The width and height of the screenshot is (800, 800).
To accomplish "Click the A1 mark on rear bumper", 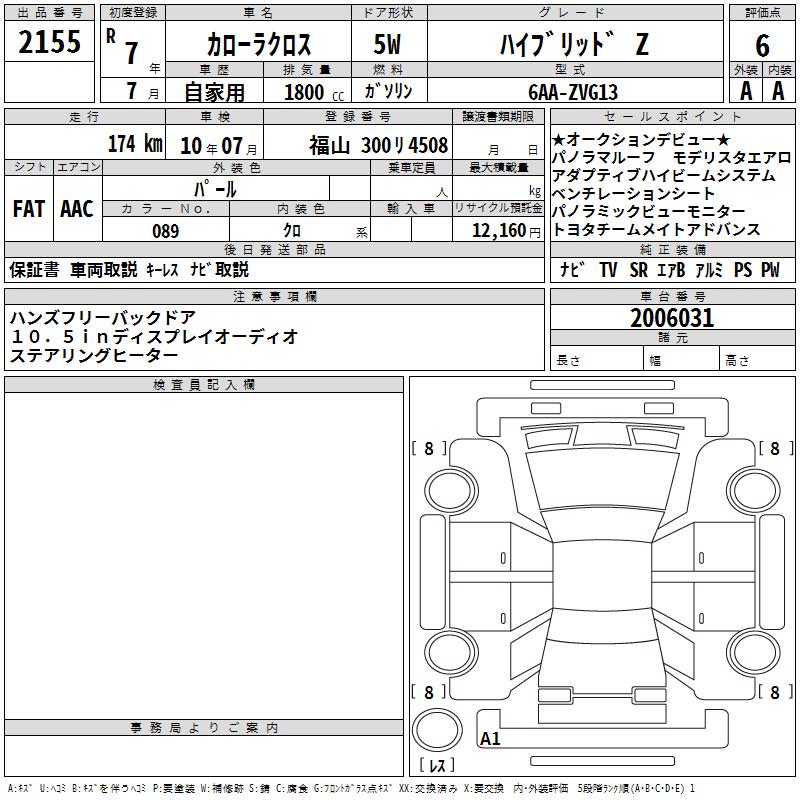I will tap(490, 738).
